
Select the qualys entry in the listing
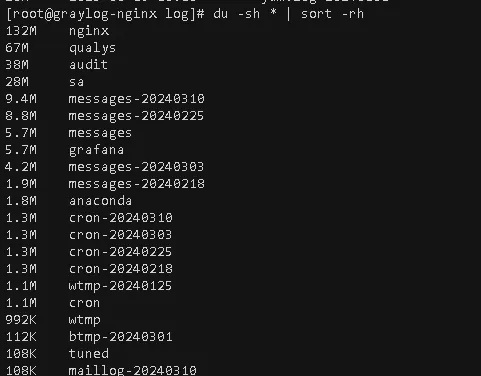click(92, 48)
